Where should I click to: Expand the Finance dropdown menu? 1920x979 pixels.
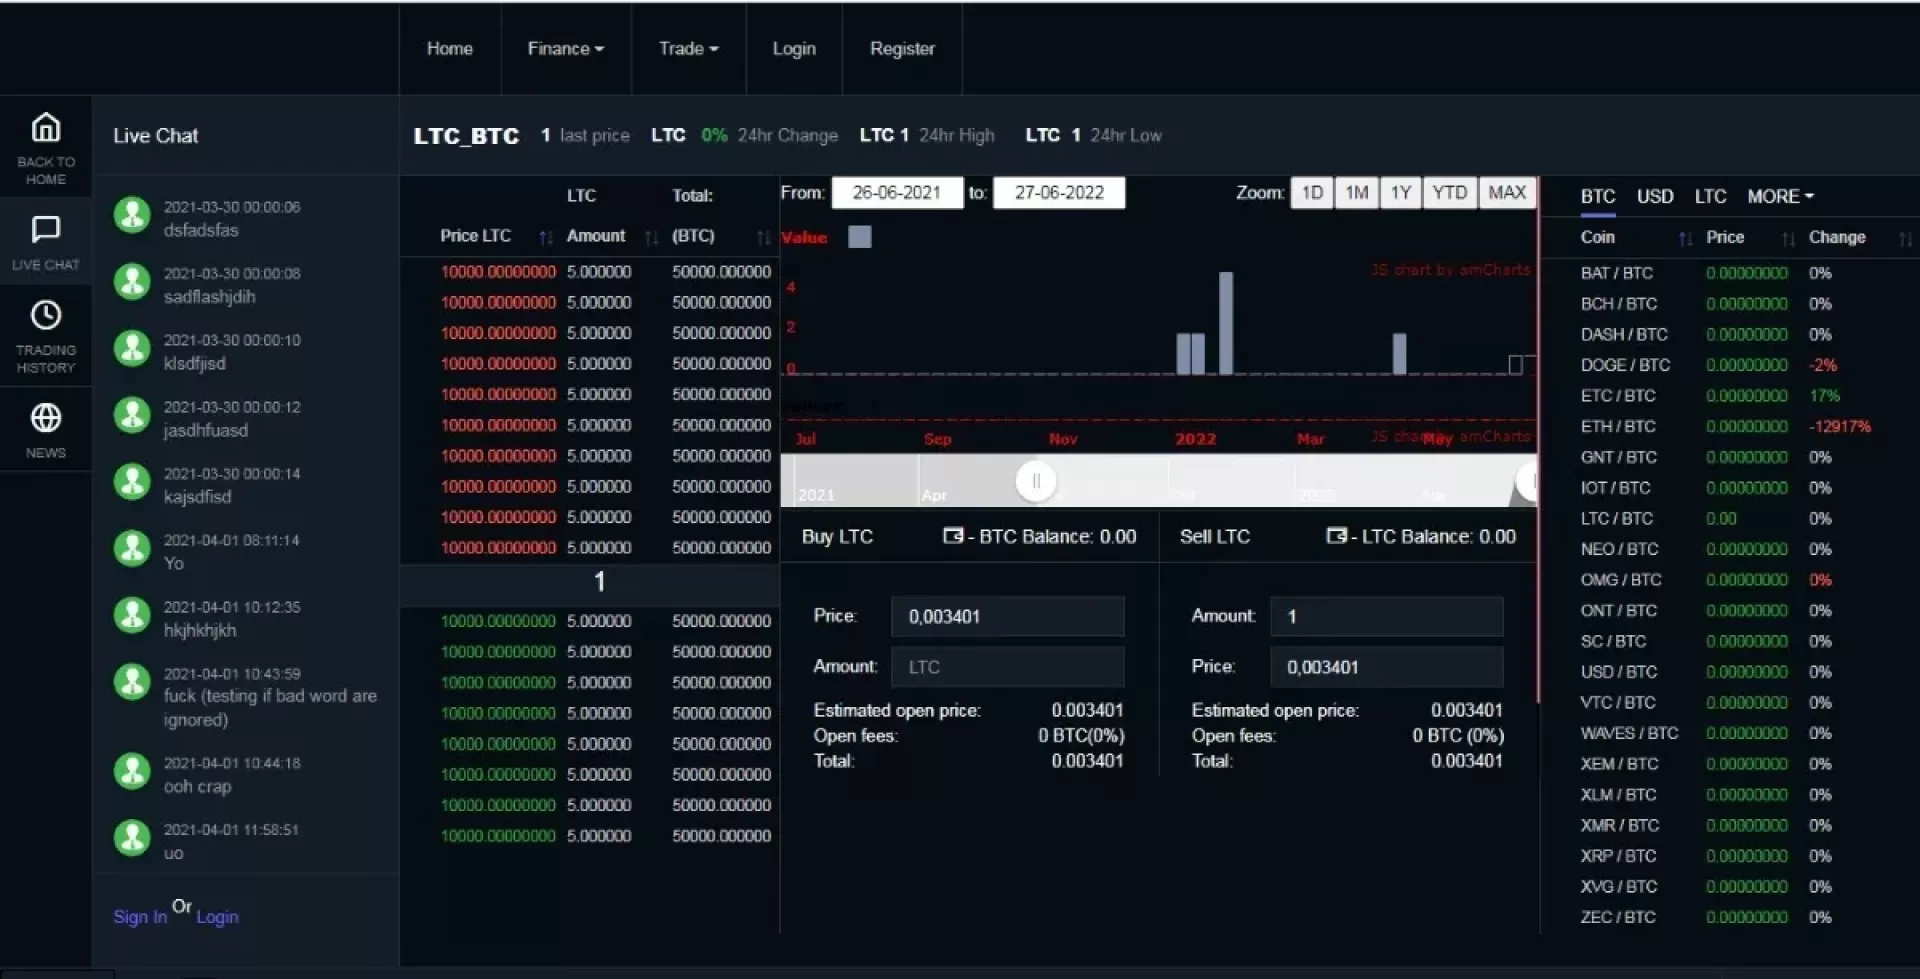pyautogui.click(x=565, y=49)
